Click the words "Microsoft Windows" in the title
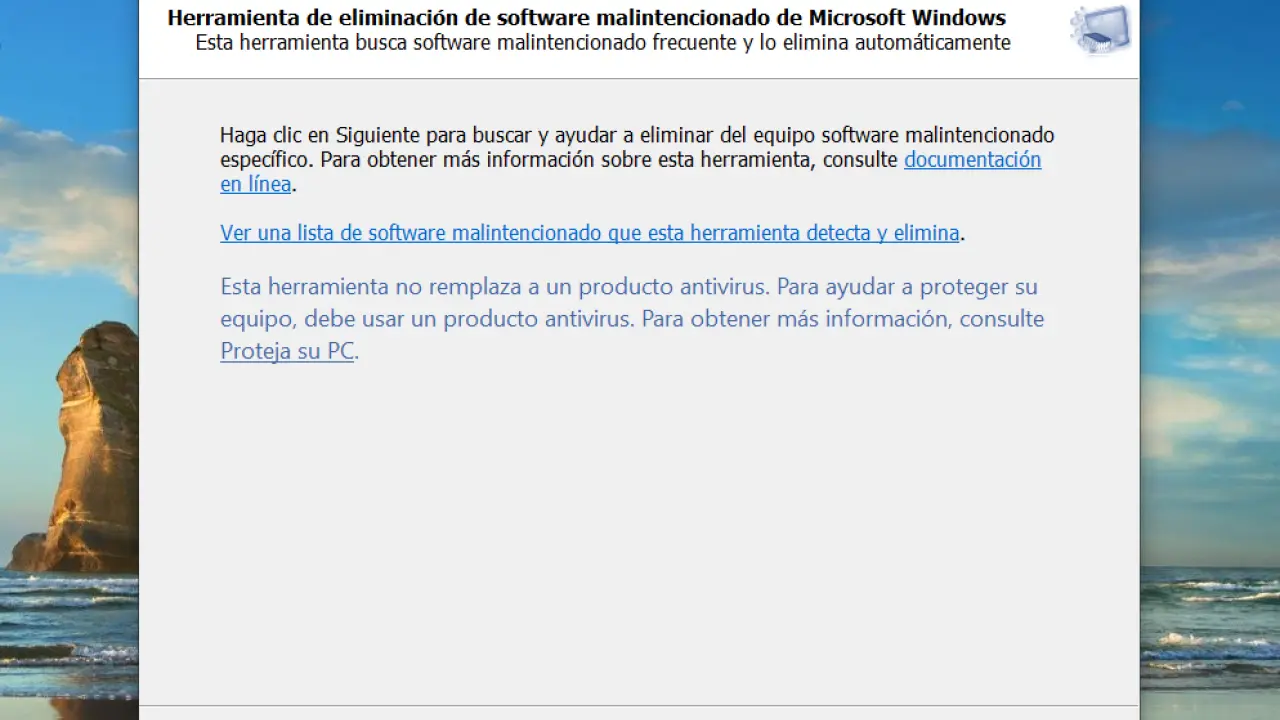The height and width of the screenshot is (720, 1280). tap(906, 18)
